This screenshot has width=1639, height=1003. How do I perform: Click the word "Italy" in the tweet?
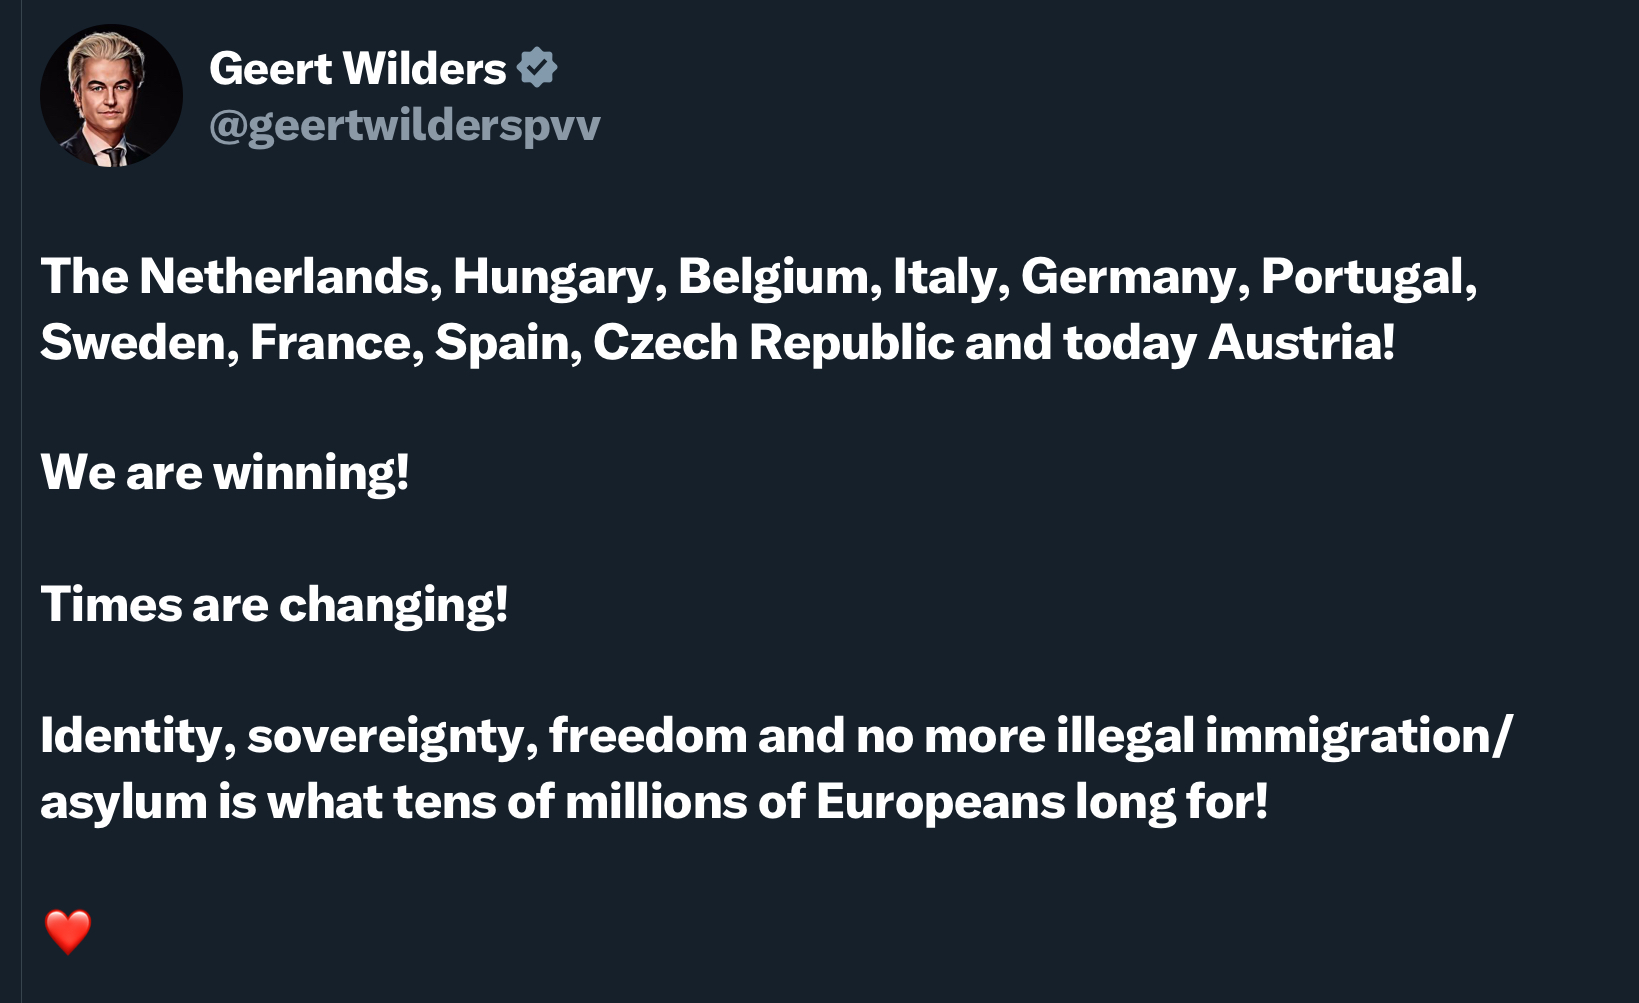pyautogui.click(x=945, y=279)
